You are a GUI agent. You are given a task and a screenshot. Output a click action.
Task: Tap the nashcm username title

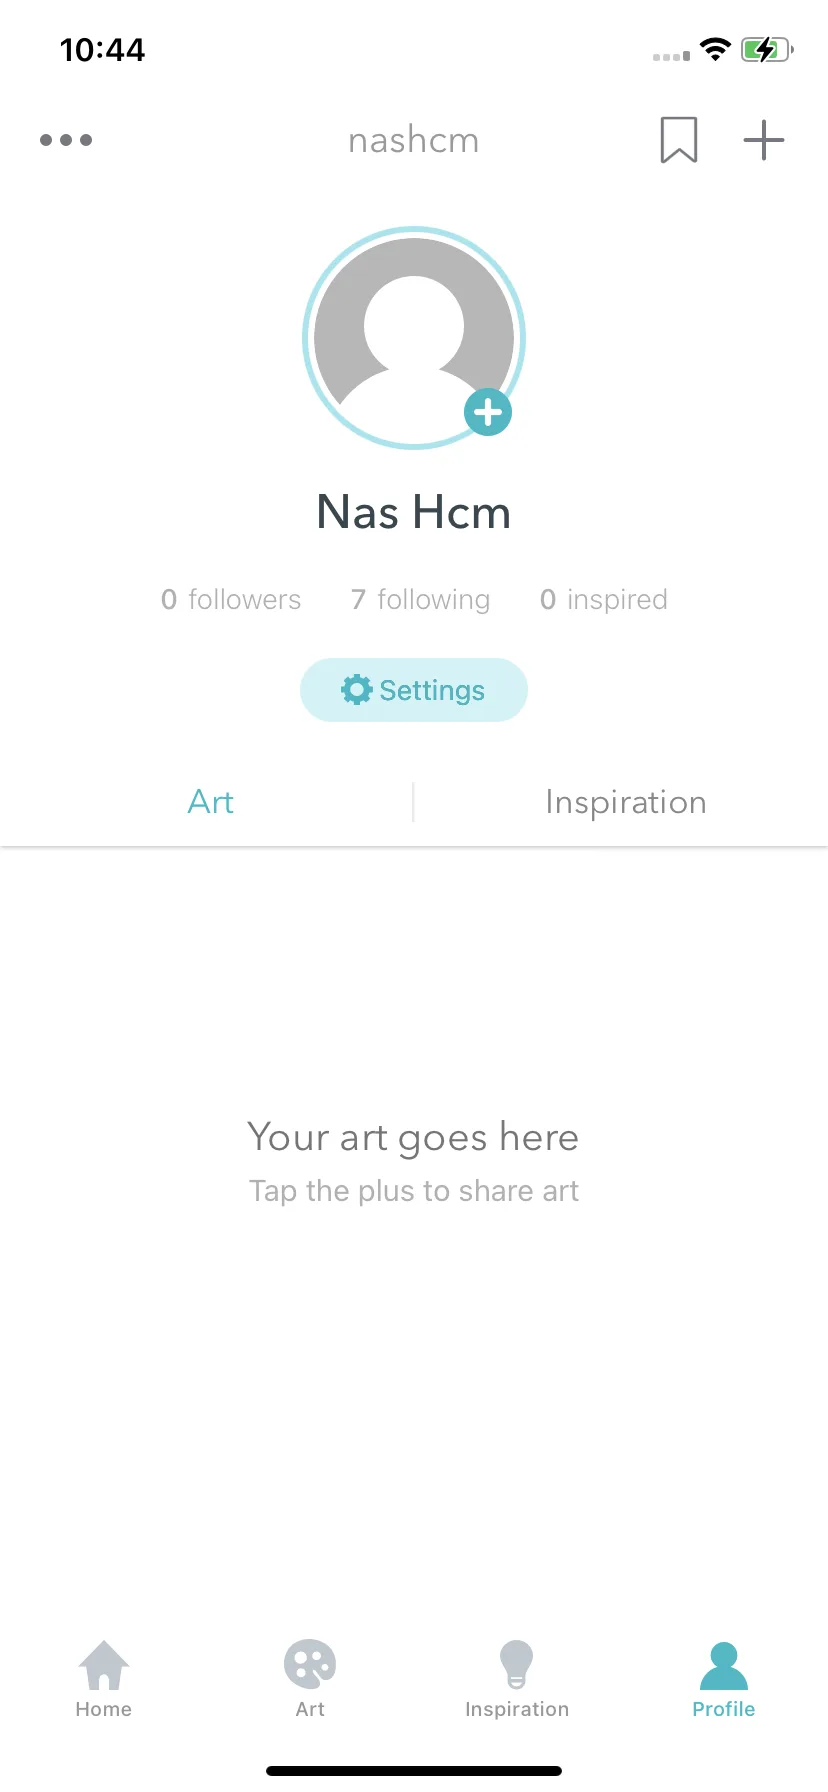point(414,140)
